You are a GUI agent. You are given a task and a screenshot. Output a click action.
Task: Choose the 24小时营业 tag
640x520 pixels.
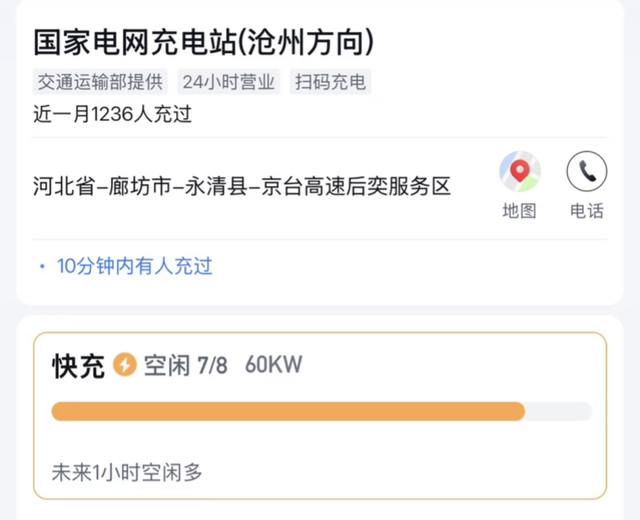[229, 82]
